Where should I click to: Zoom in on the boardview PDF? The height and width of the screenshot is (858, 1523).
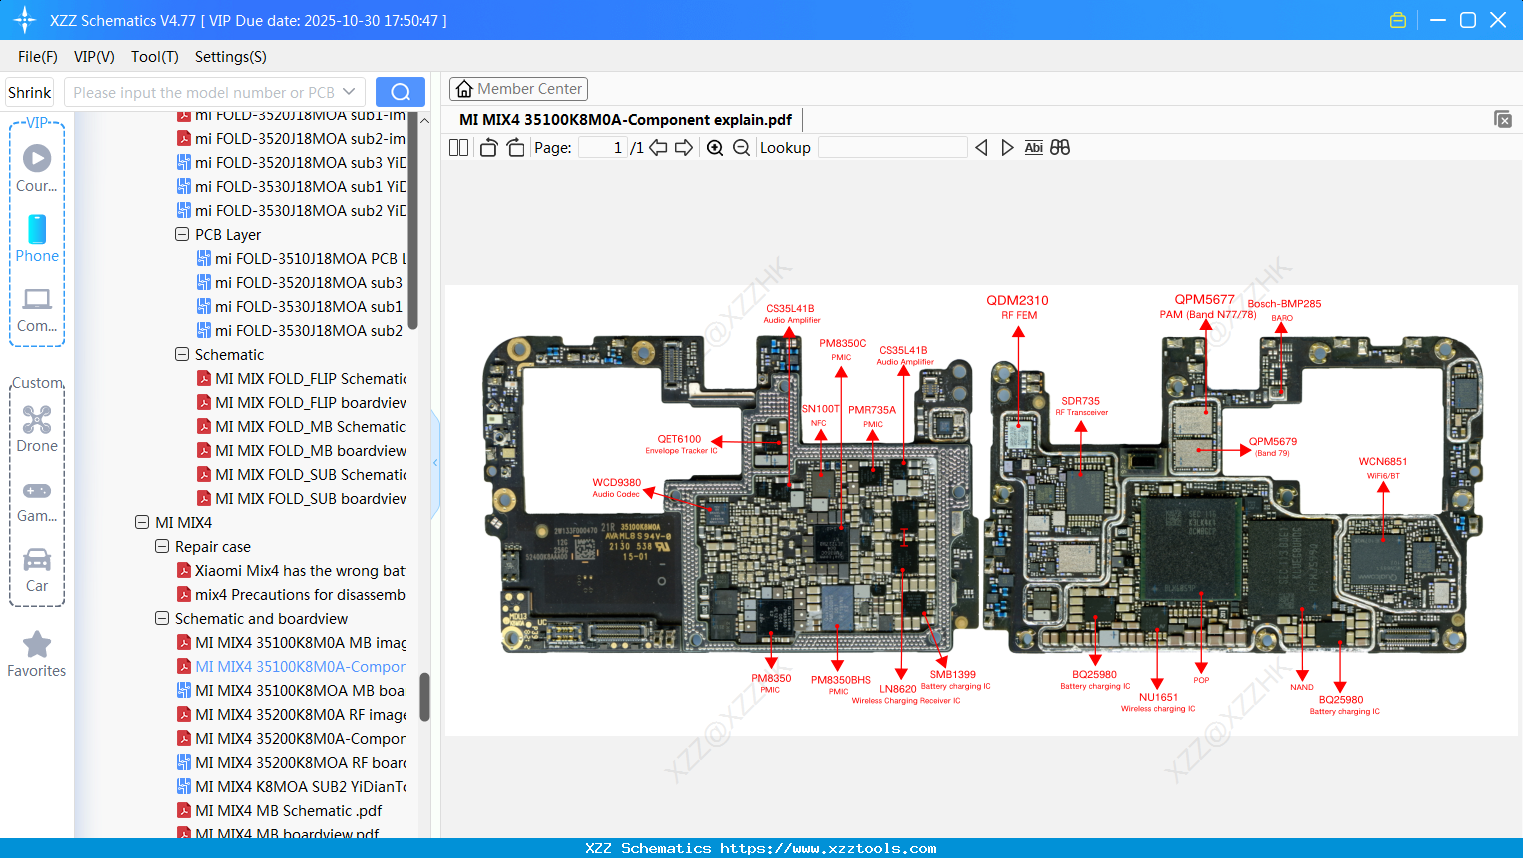click(x=716, y=147)
